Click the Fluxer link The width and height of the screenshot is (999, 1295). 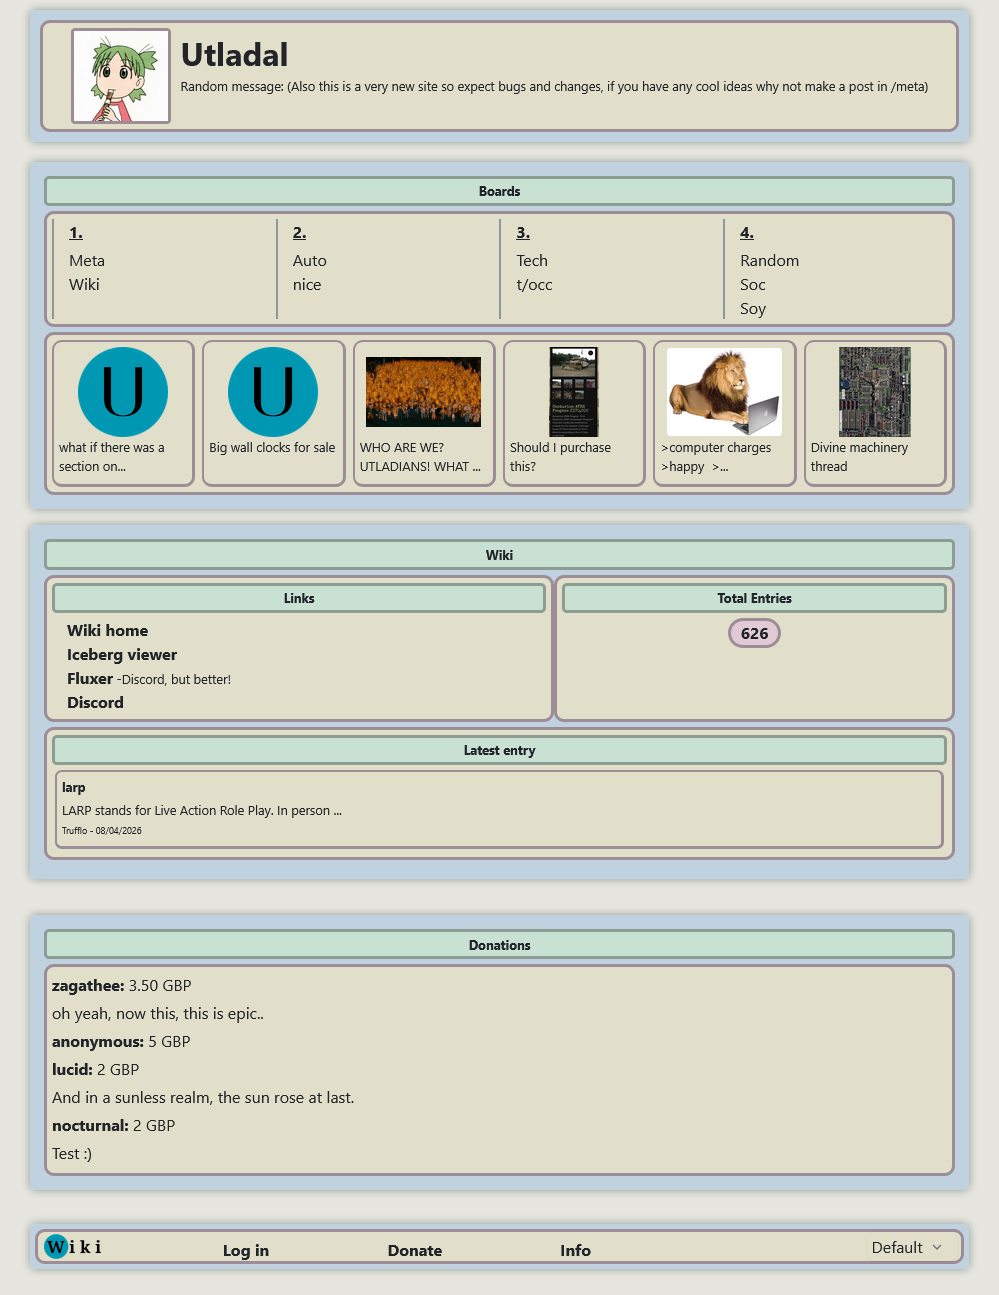click(x=90, y=678)
